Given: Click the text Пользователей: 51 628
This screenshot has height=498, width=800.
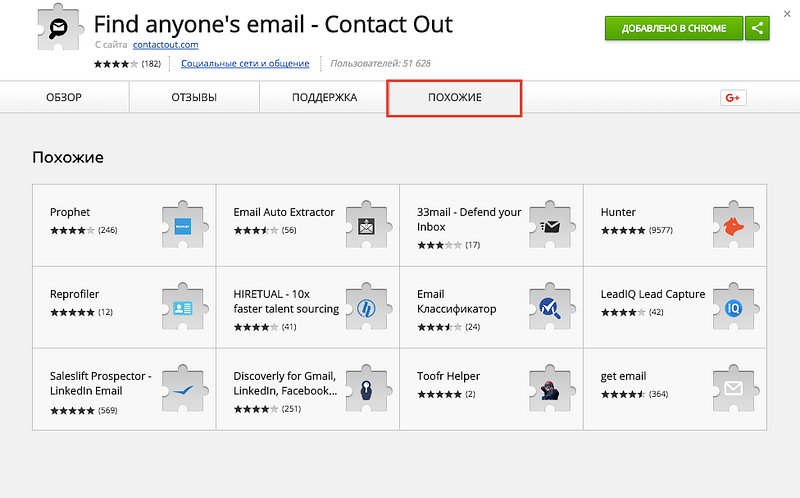Looking at the screenshot, I should (x=380, y=63).
